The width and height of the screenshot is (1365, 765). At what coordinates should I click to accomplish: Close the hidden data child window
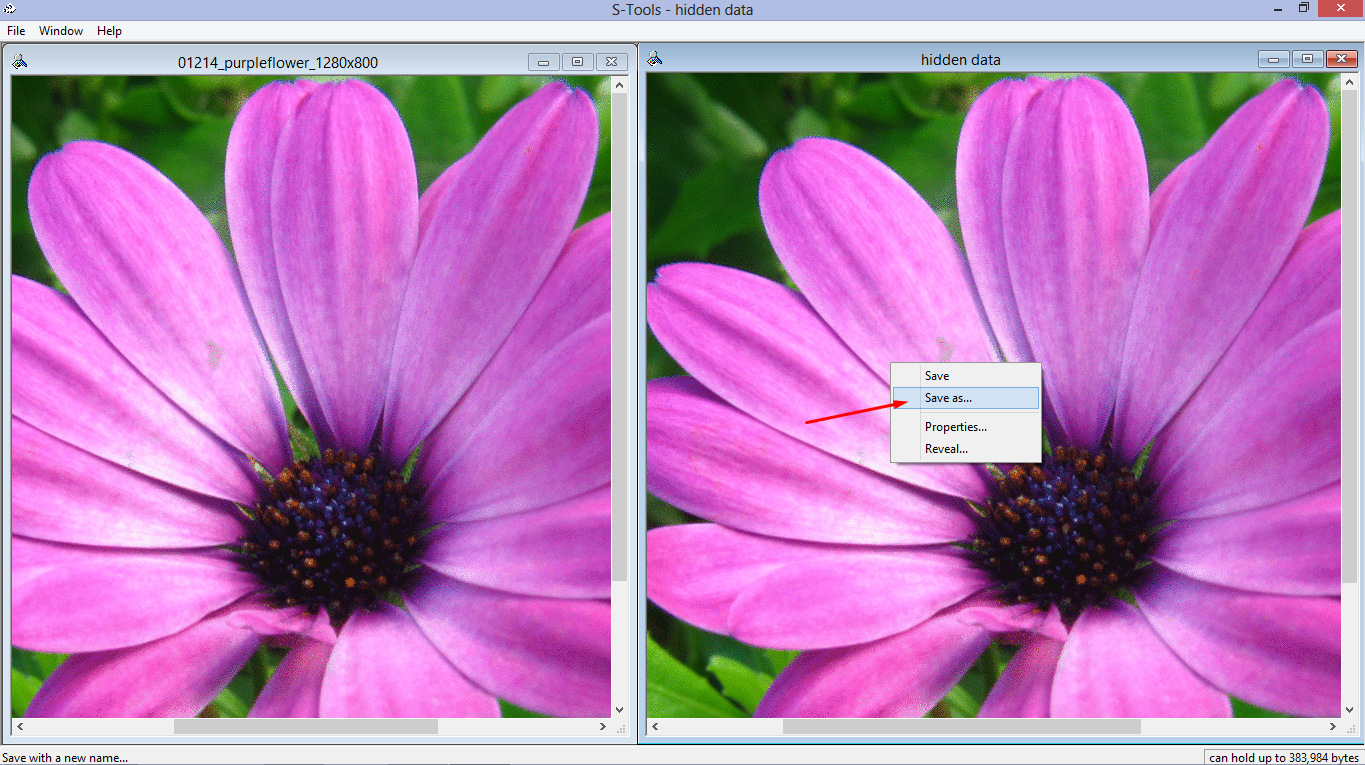[x=1341, y=59]
